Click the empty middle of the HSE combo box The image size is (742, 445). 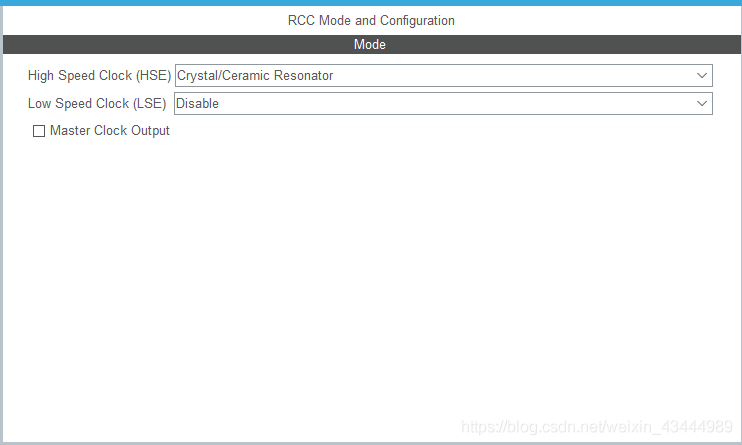click(x=500, y=76)
